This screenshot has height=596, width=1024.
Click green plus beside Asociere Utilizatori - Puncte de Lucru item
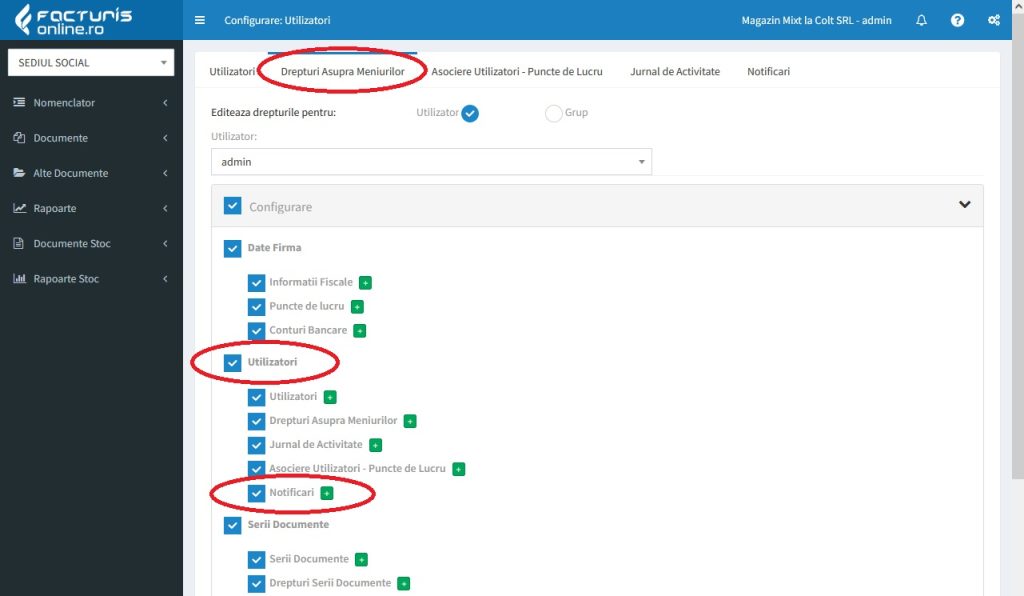[459, 469]
